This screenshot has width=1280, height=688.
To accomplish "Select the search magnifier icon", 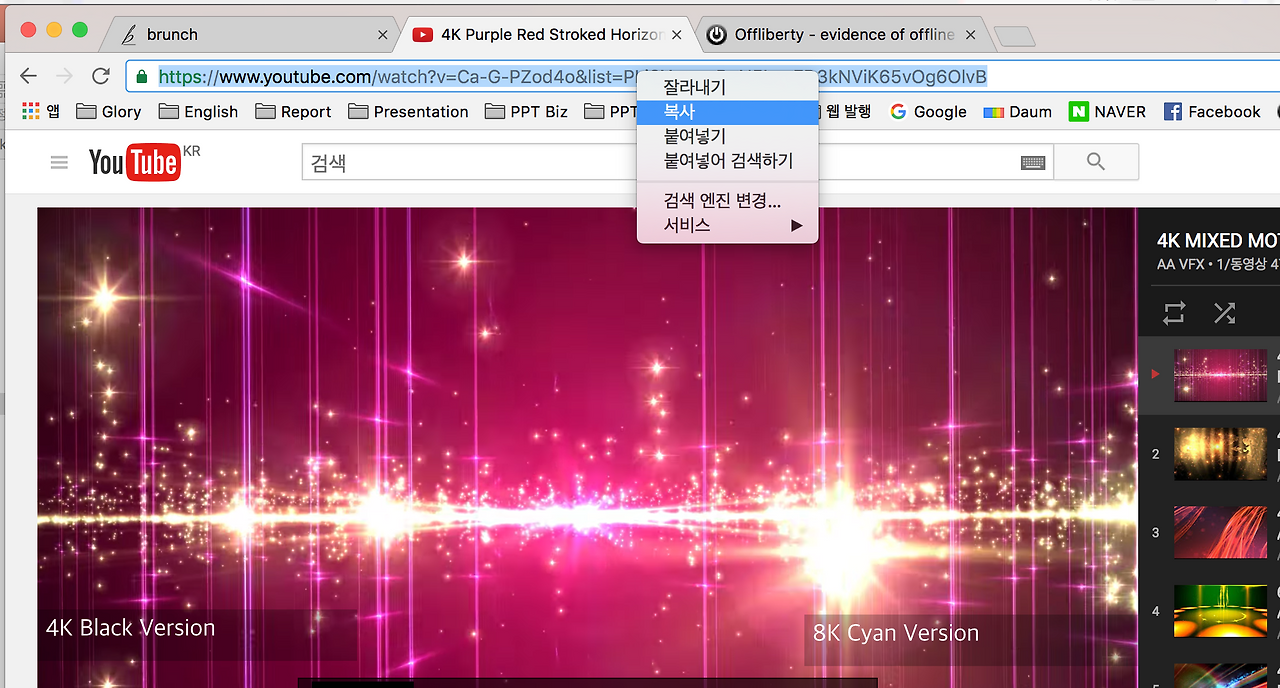I will (x=1096, y=161).
